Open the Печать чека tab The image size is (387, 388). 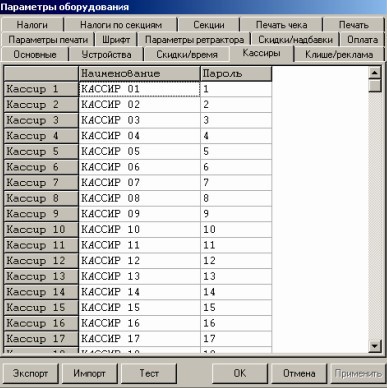coord(281,25)
